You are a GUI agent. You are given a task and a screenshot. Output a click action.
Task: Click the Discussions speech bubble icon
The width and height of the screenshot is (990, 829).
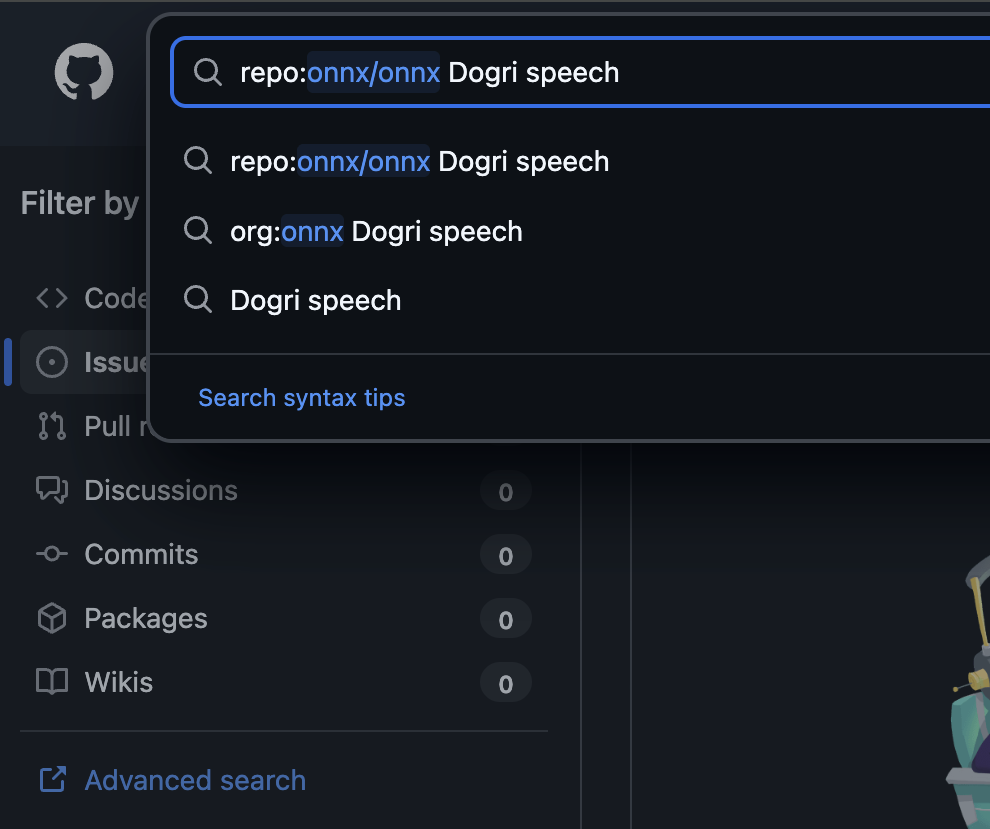52,490
